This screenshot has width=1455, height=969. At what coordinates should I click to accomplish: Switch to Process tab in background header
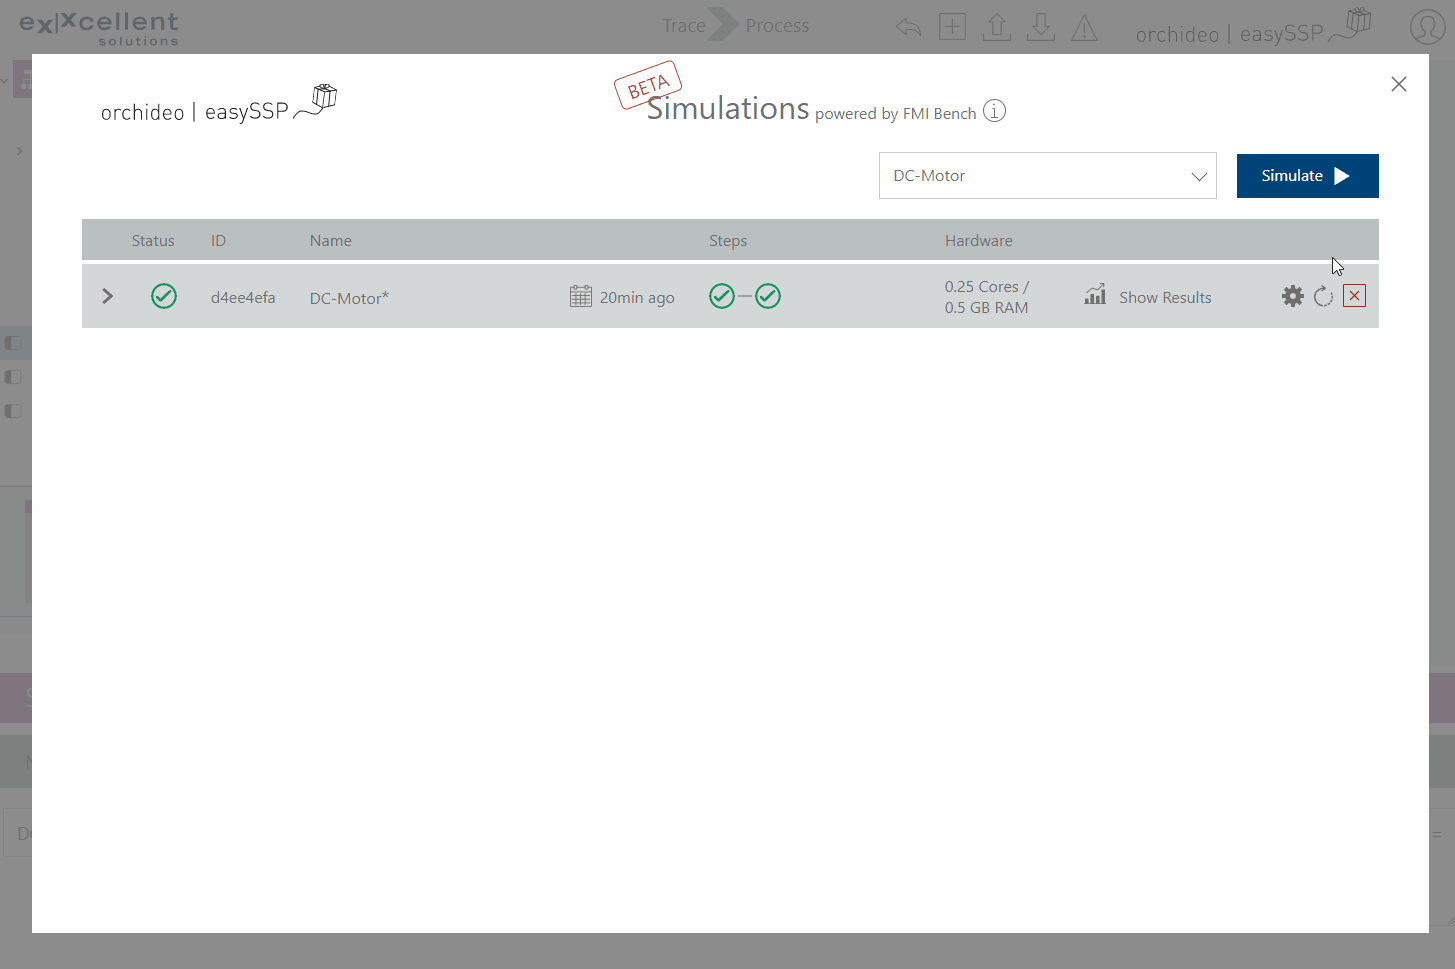click(777, 26)
